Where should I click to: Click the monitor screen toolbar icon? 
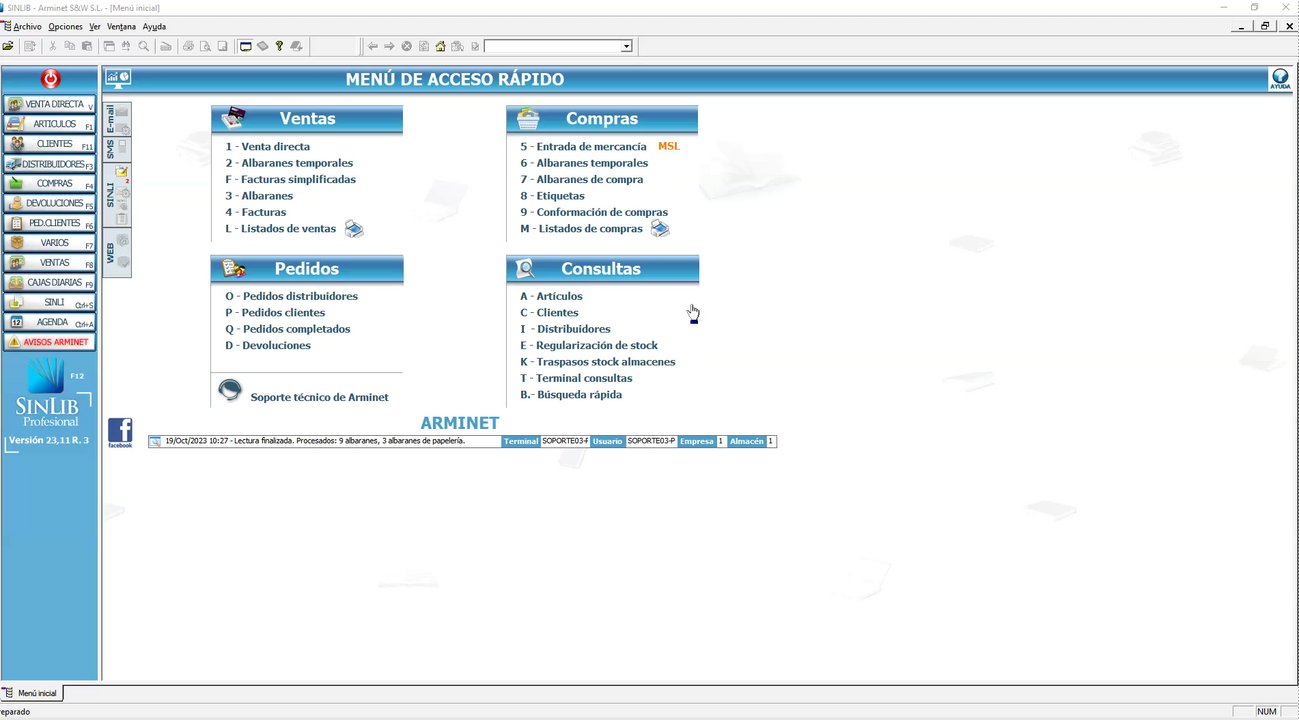point(245,46)
